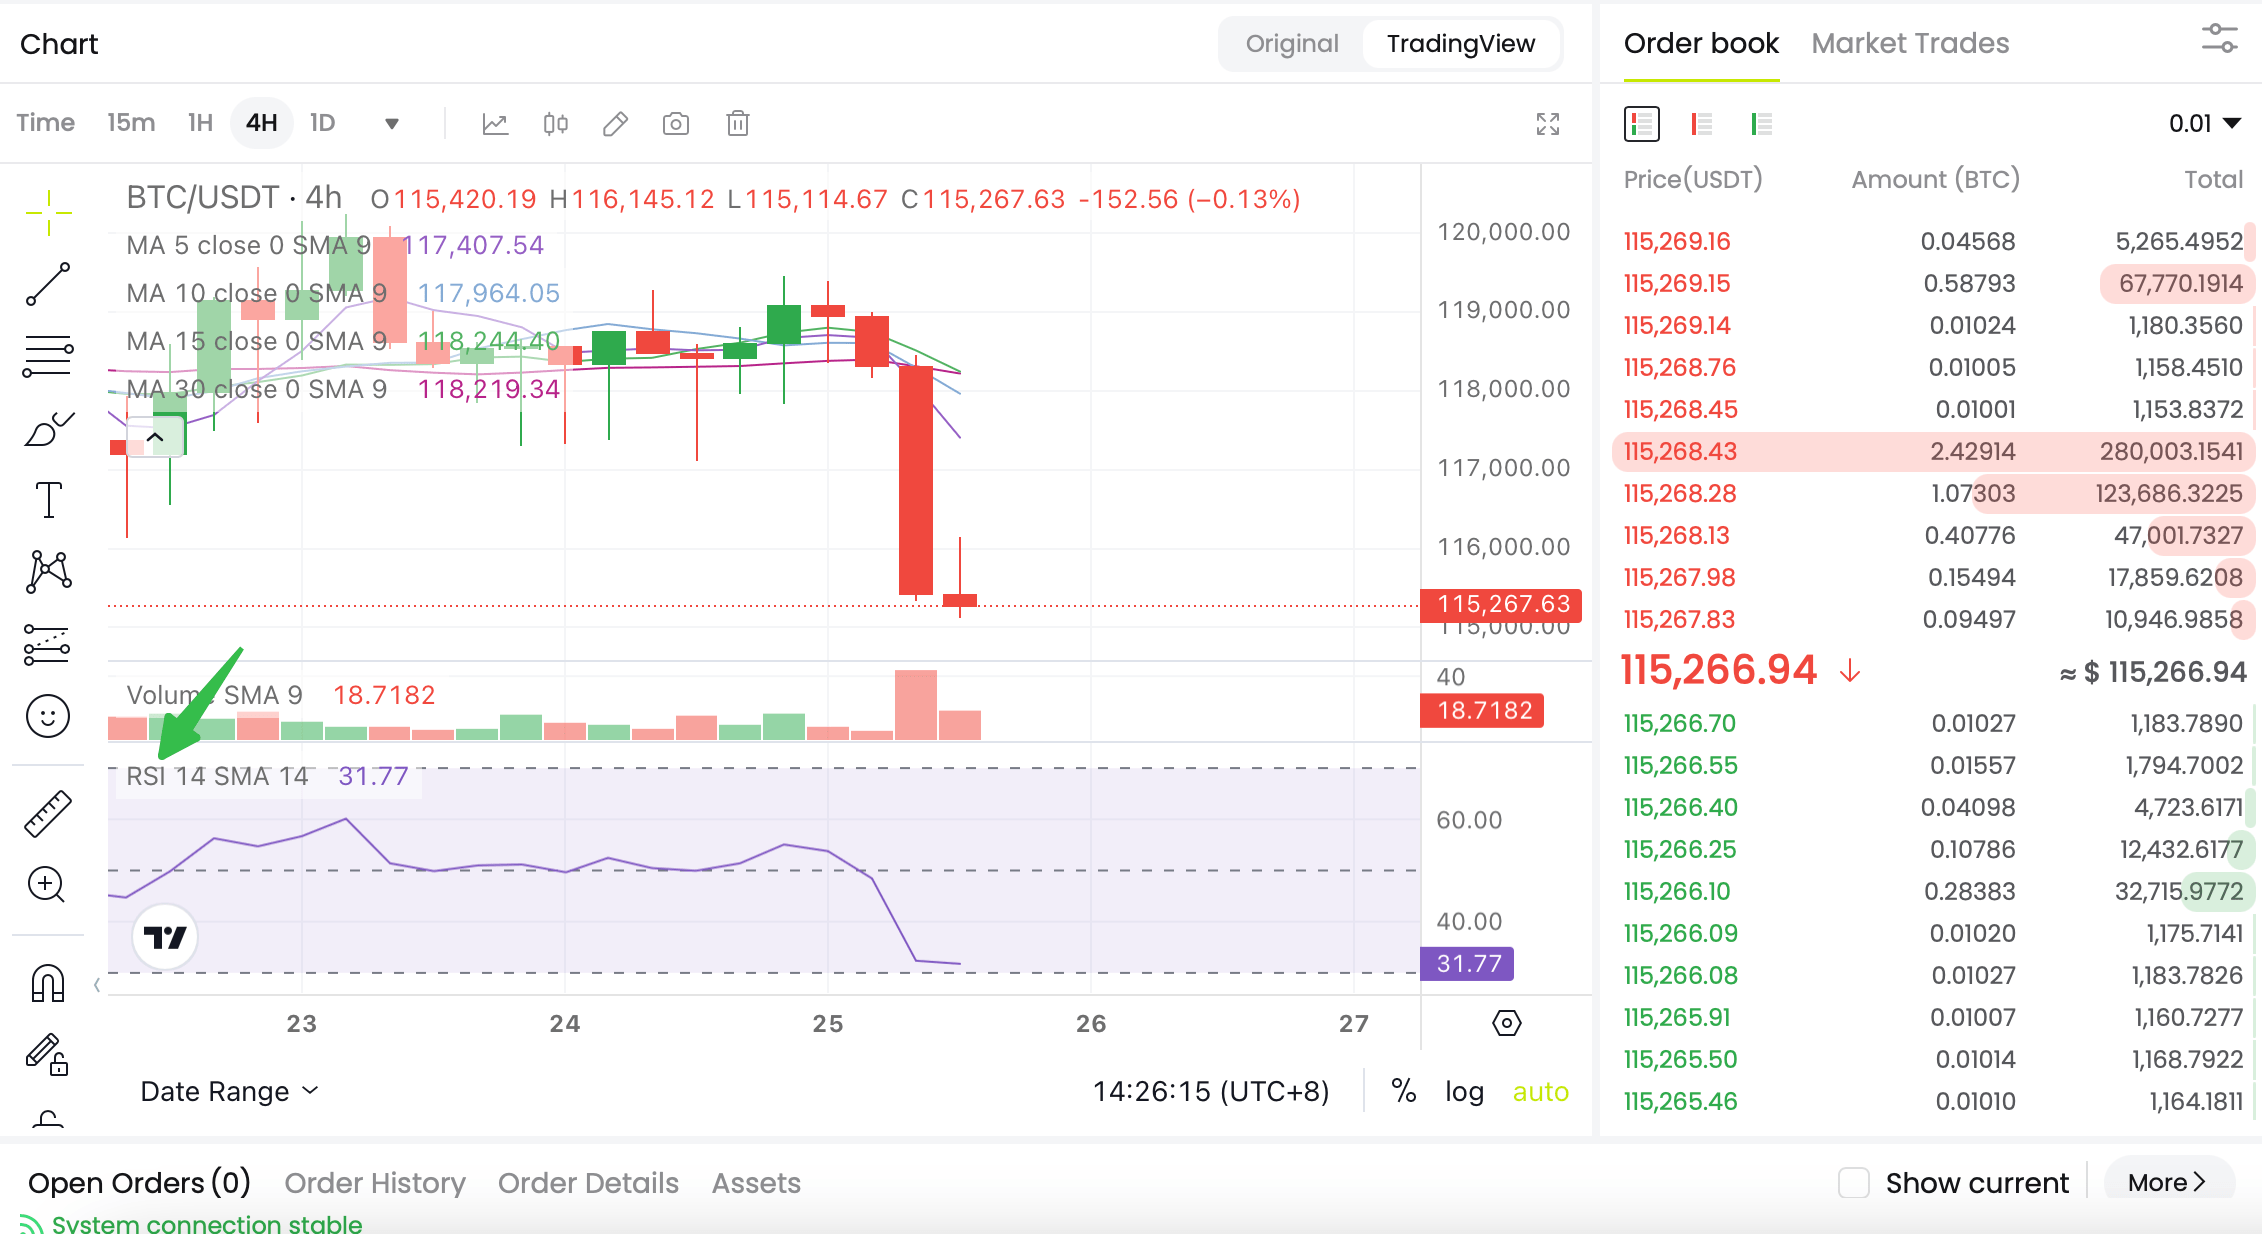The image size is (2262, 1234).
Task: Switch to the Order book tab
Action: point(1701,43)
